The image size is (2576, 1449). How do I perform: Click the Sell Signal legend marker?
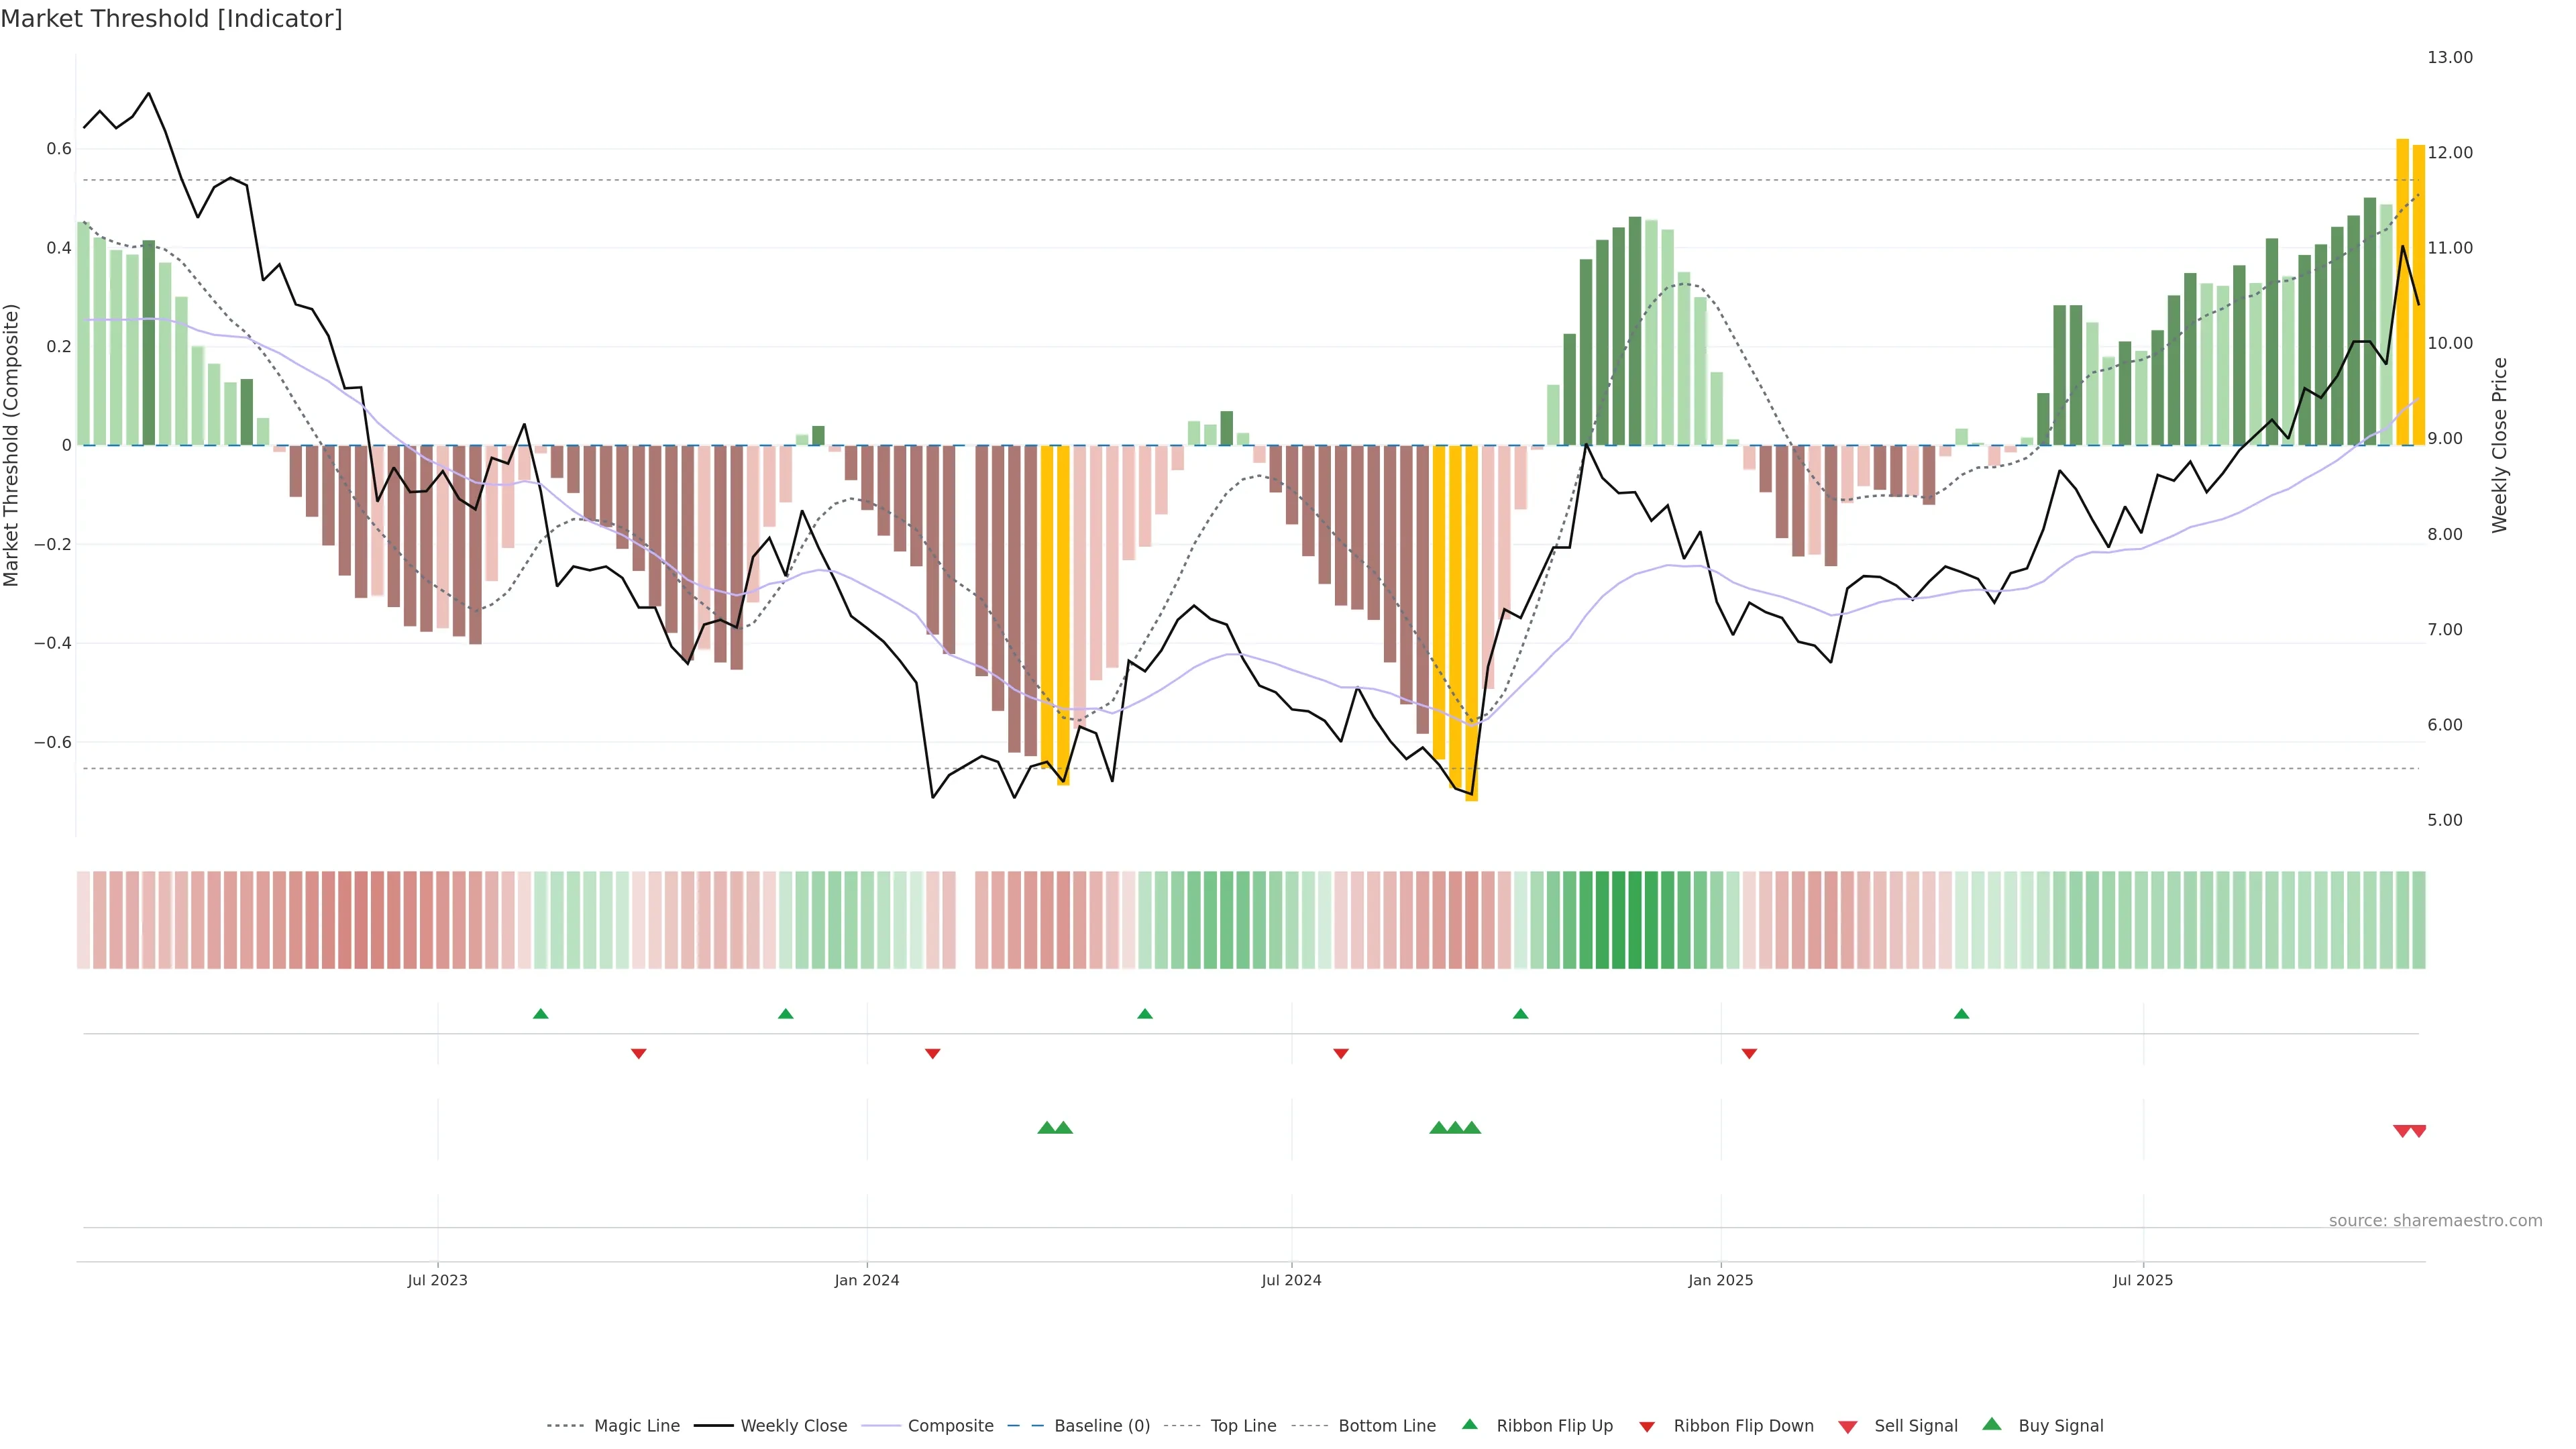(x=1848, y=1427)
